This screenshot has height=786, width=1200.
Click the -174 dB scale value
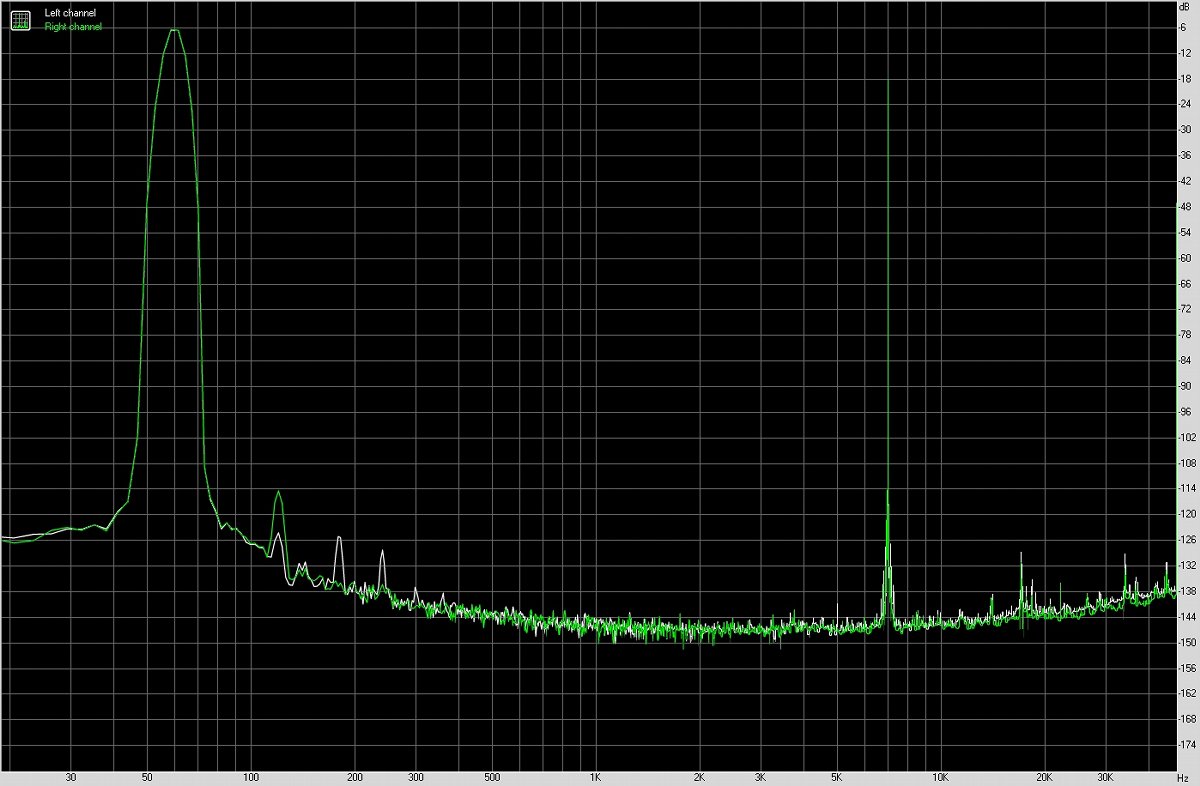click(x=1188, y=744)
